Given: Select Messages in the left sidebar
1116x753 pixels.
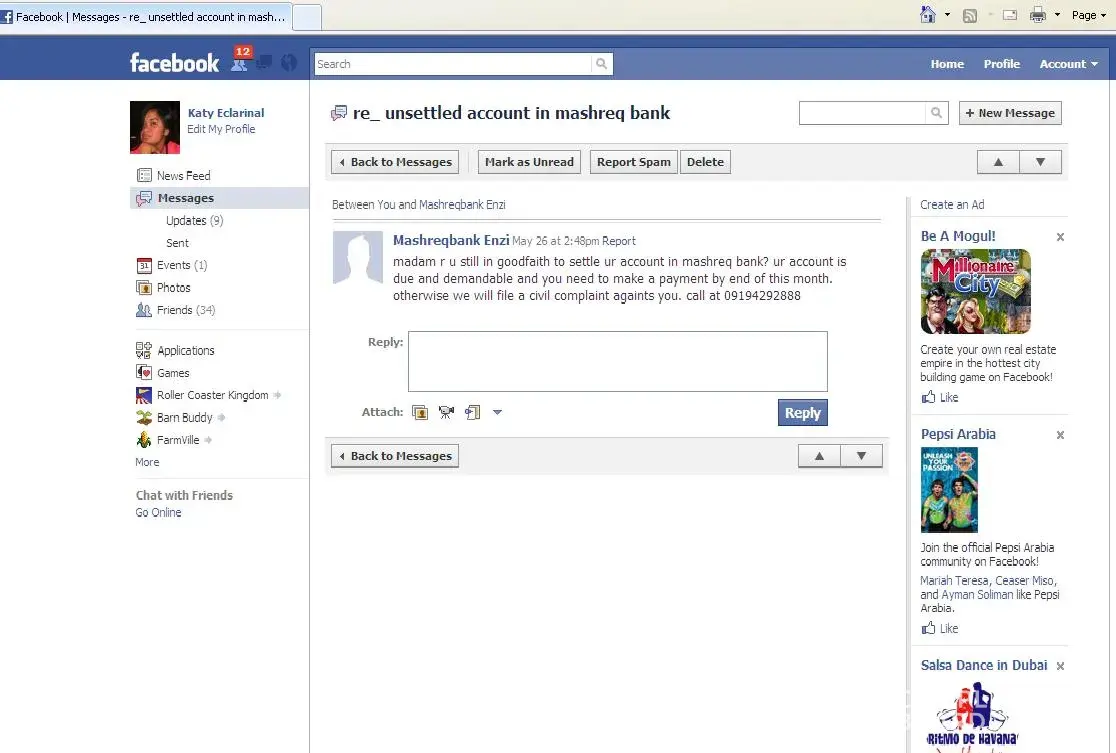Looking at the screenshot, I should tap(220, 198).
